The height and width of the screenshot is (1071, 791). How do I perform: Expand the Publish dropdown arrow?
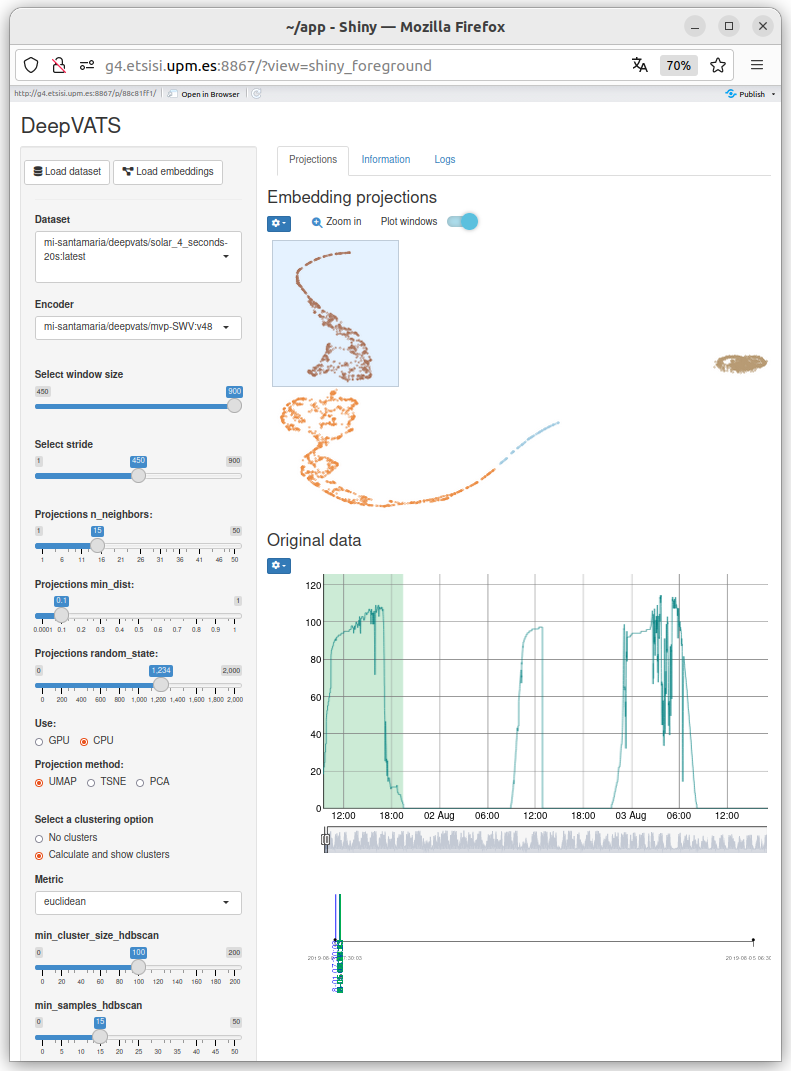(x=773, y=94)
